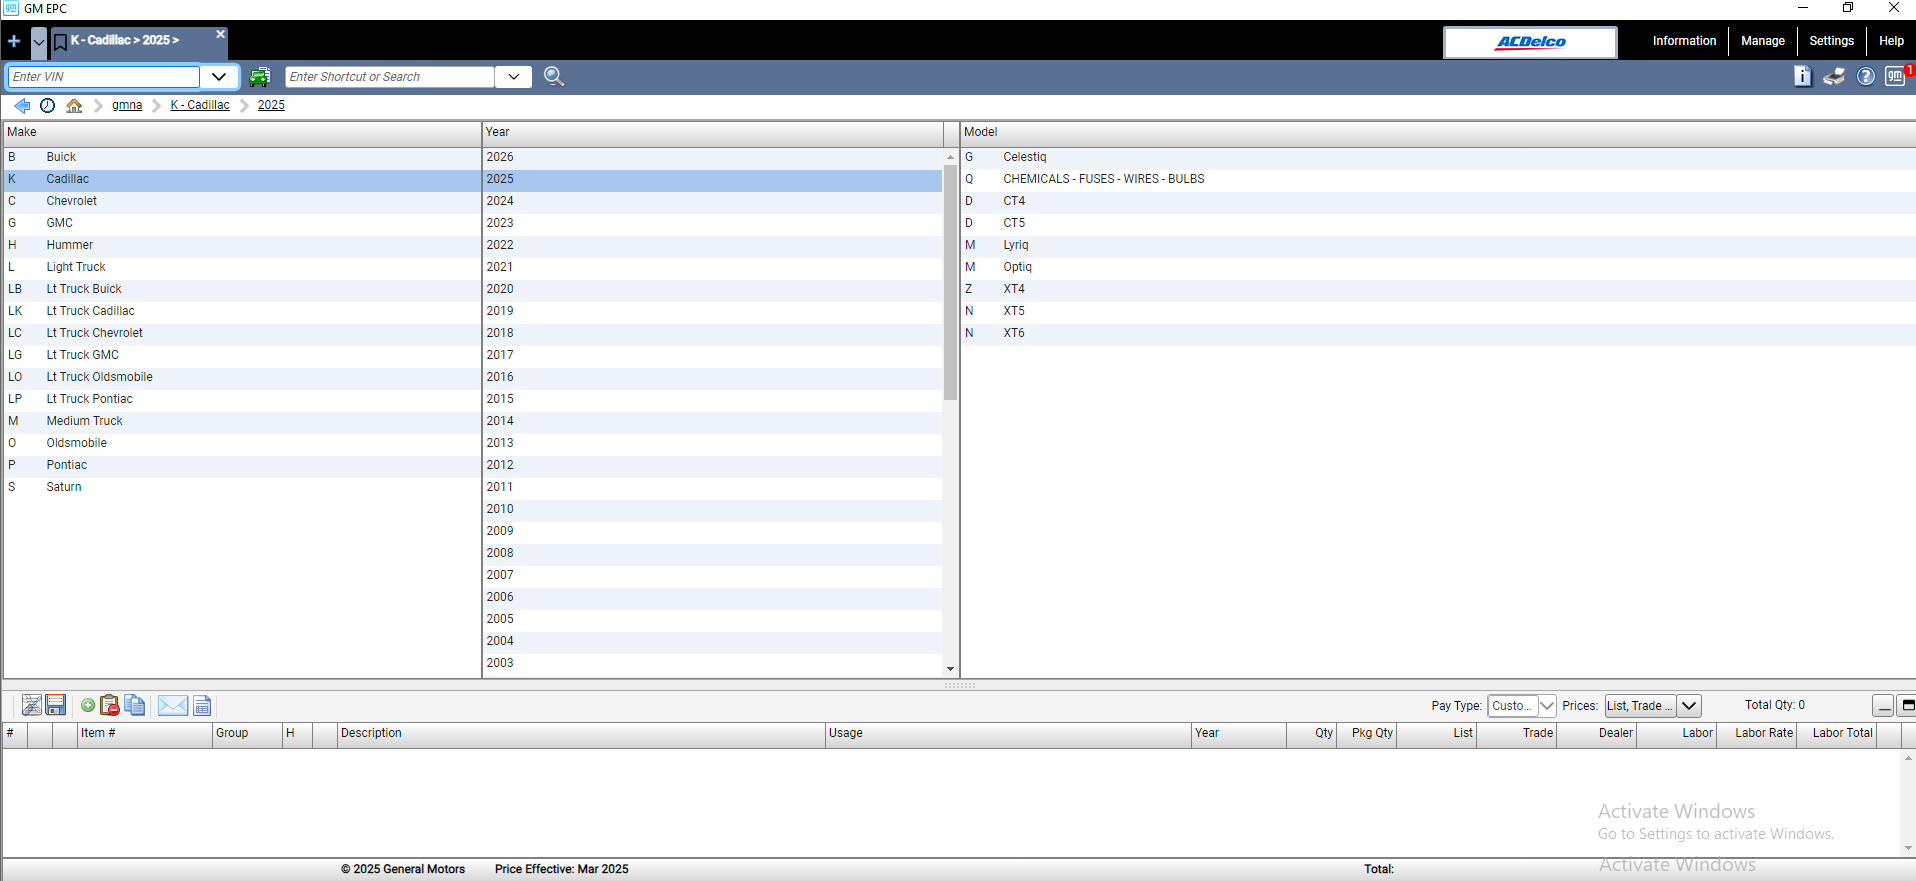Minimize the parts list panel
This screenshot has width=1916, height=881.
1883,706
